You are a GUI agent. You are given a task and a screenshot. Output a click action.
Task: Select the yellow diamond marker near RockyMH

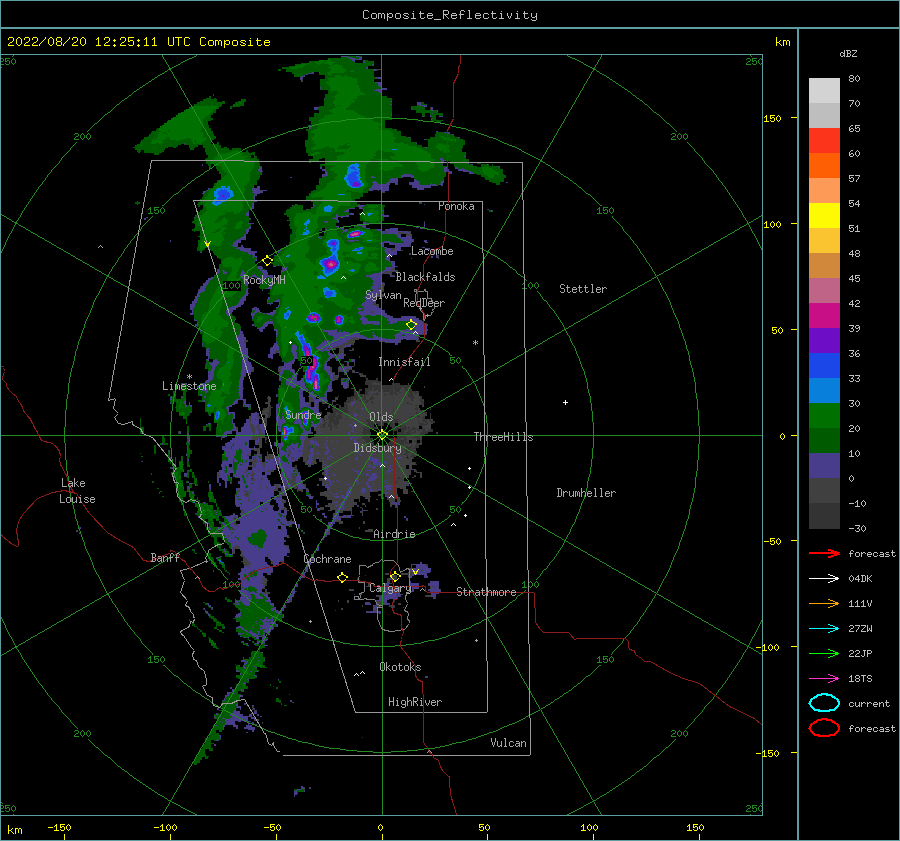point(267,261)
